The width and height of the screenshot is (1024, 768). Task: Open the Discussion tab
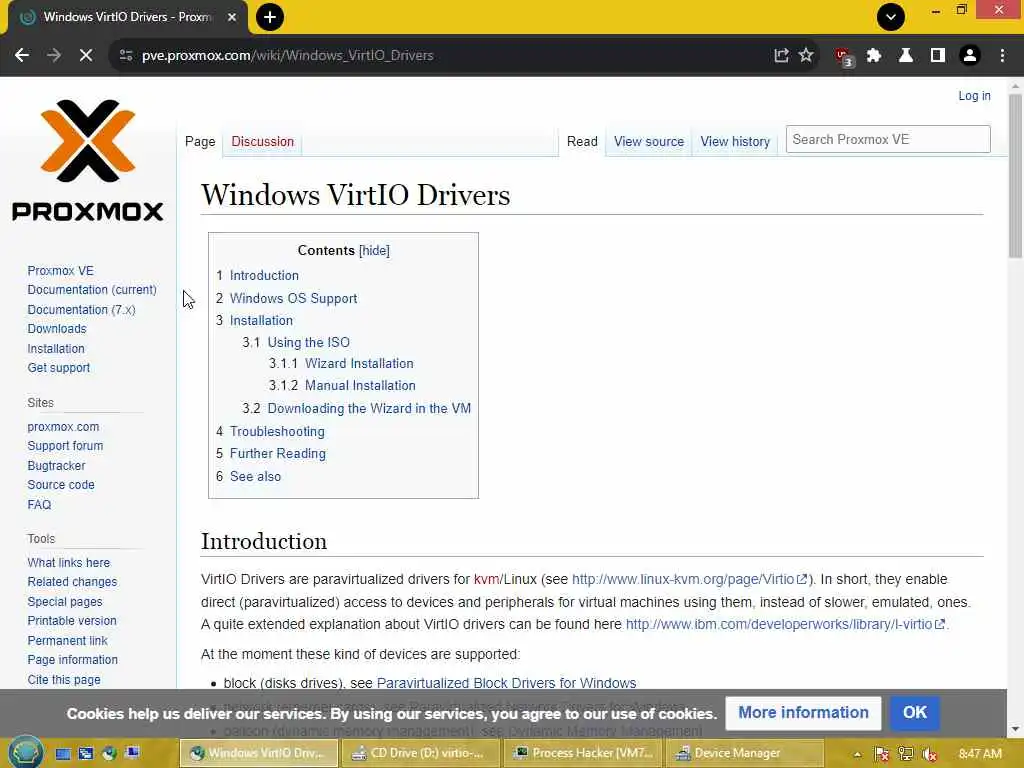[x=263, y=142]
